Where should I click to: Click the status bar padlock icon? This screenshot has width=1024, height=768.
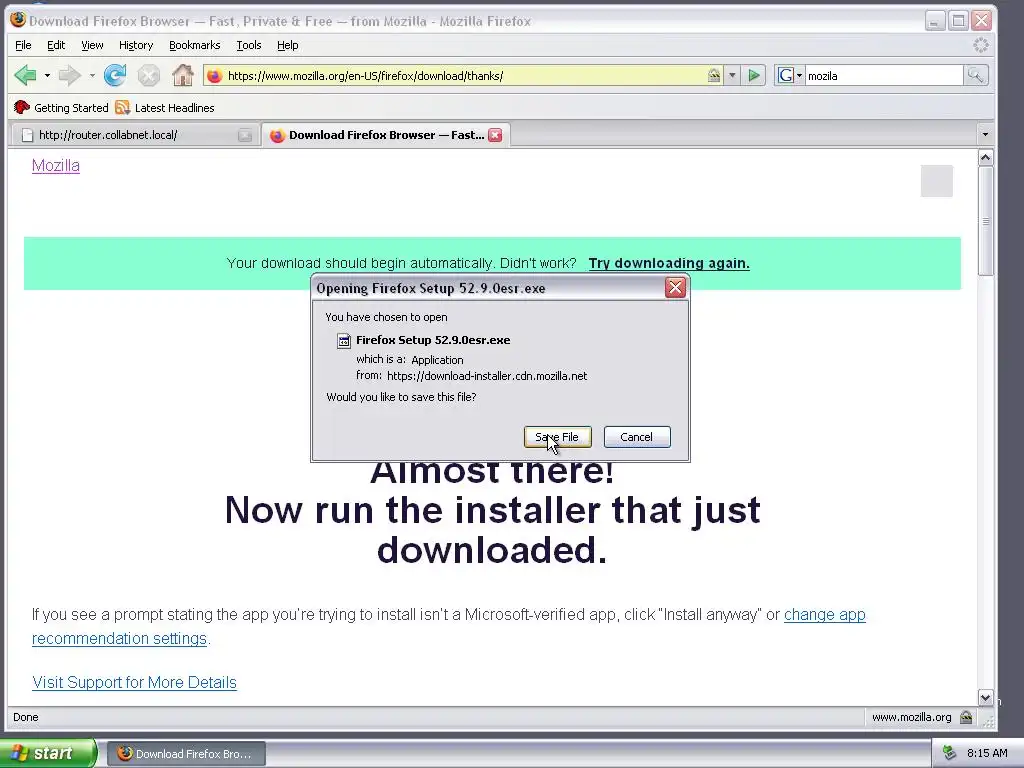[966, 717]
